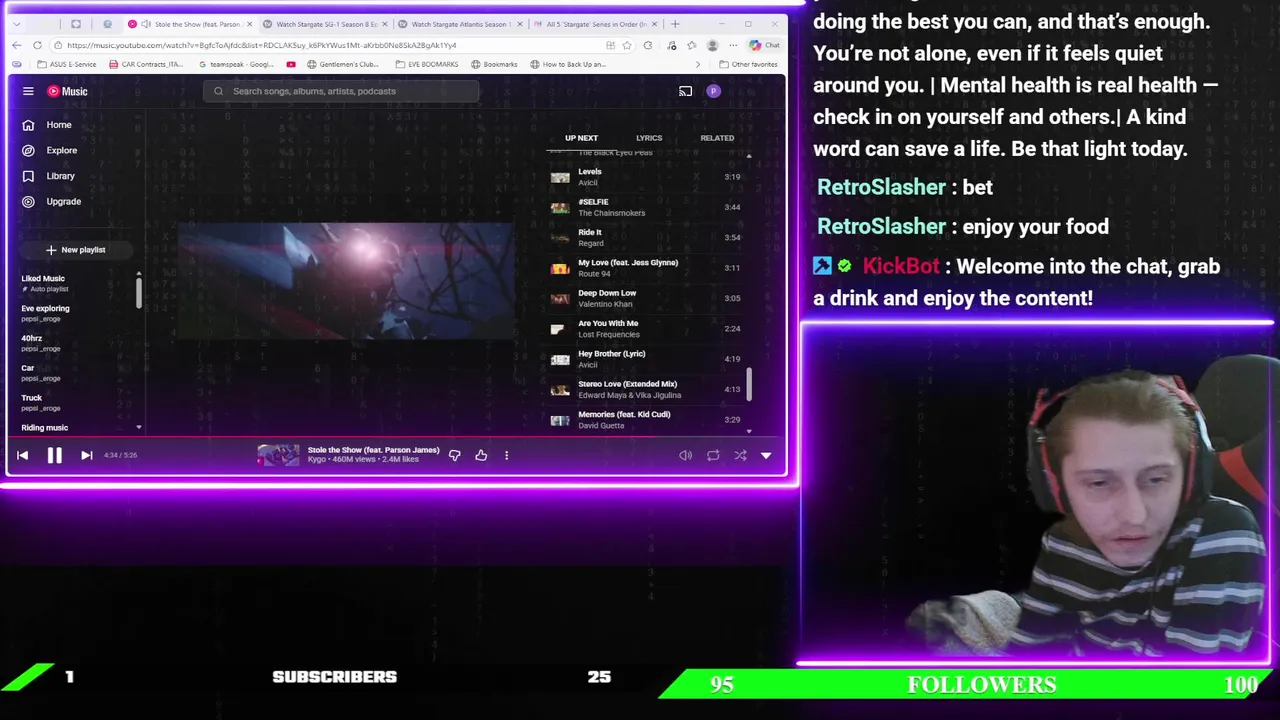Click the Memories song thumbnail

coord(560,420)
